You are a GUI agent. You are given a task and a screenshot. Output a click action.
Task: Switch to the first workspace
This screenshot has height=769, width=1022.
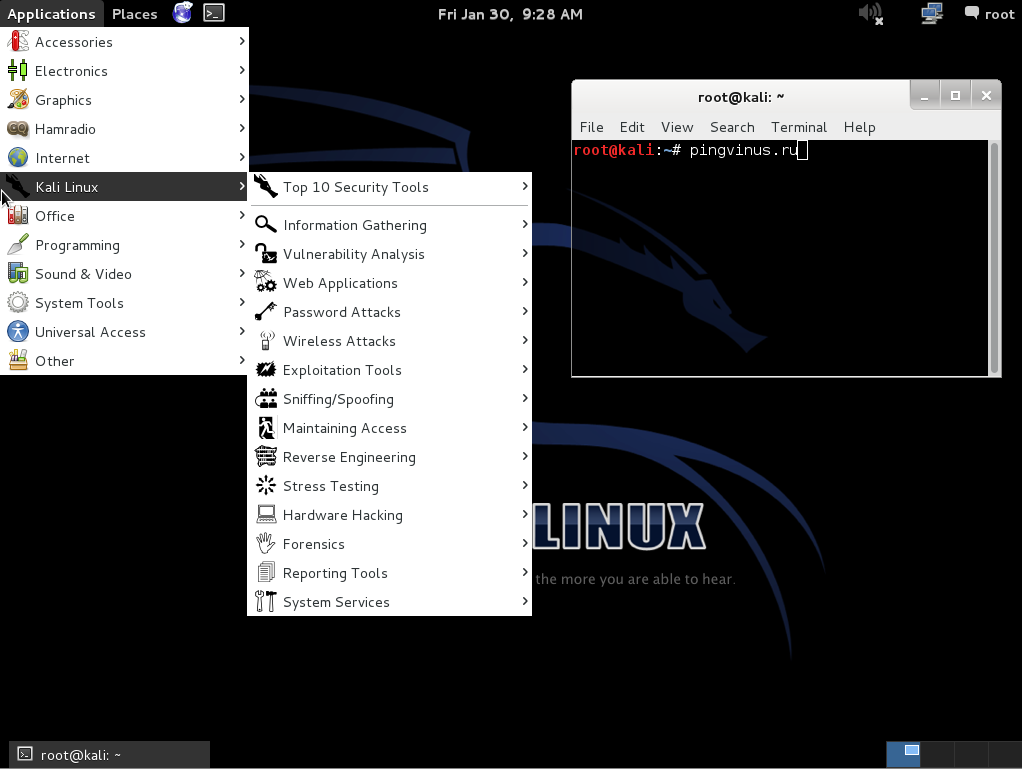click(x=903, y=755)
